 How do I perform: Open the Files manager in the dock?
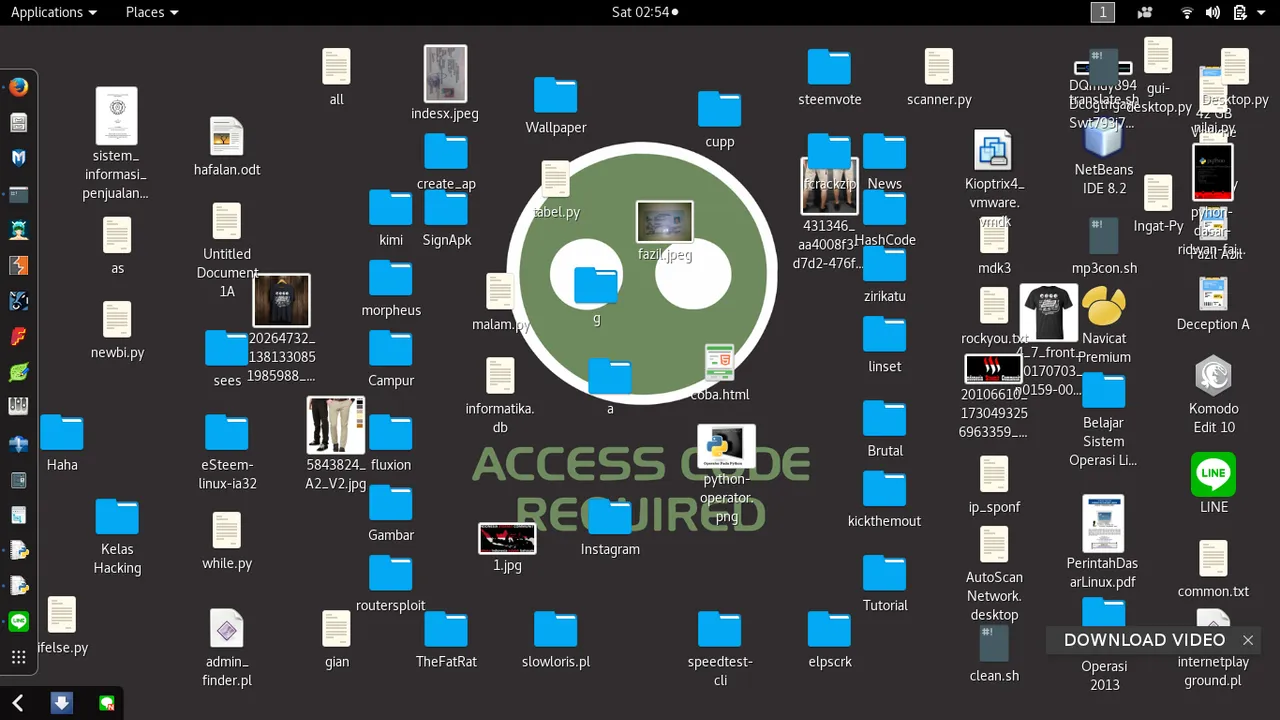coord(18,123)
